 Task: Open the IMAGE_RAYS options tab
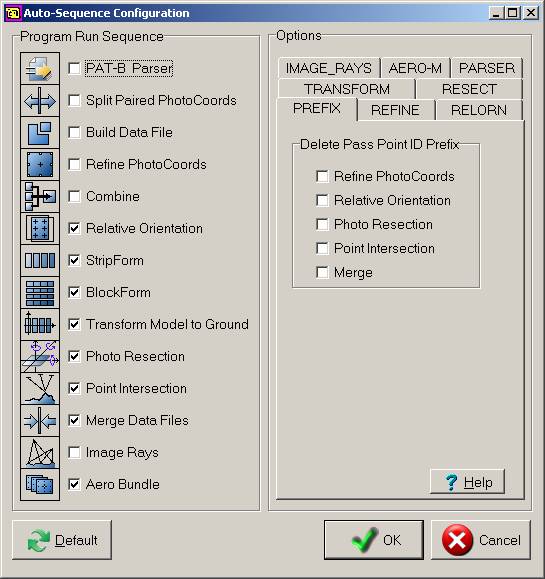coord(329,68)
